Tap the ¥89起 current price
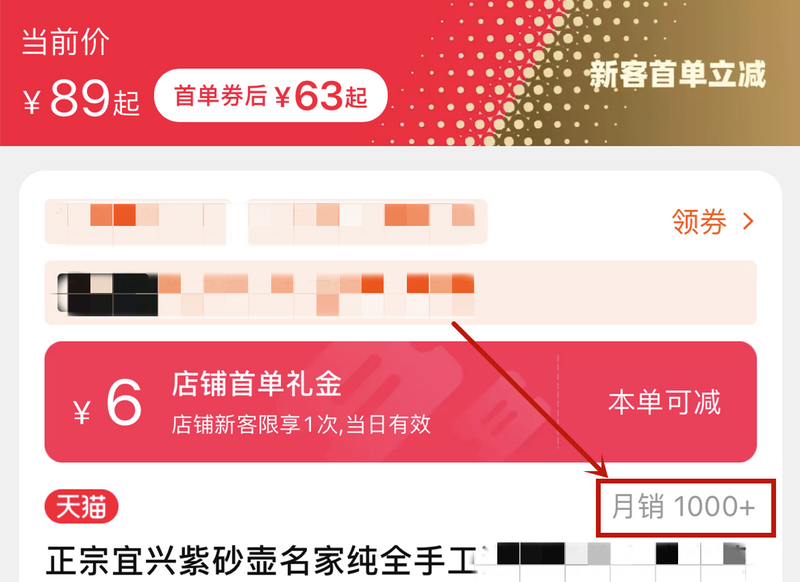The image size is (800, 582). pos(82,98)
